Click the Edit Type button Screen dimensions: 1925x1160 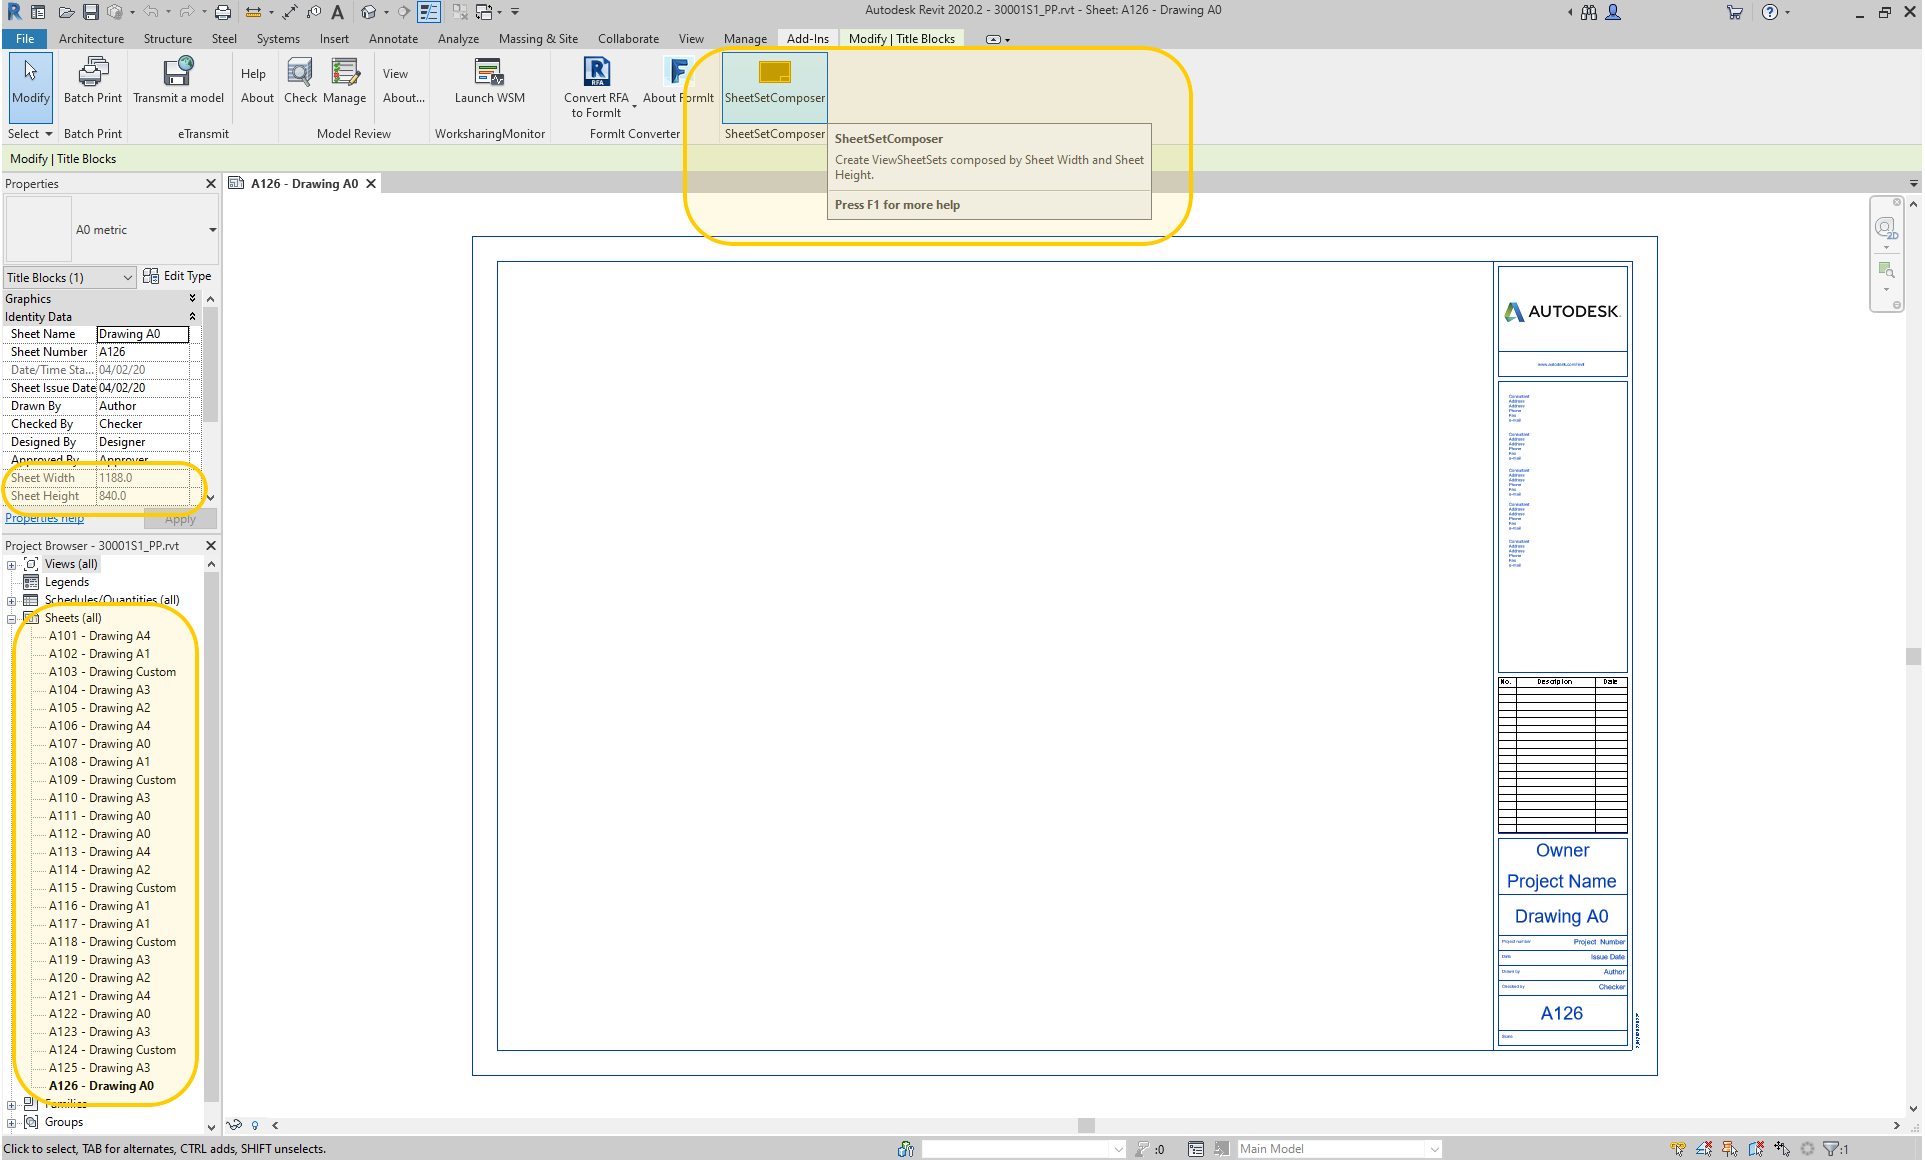177,276
